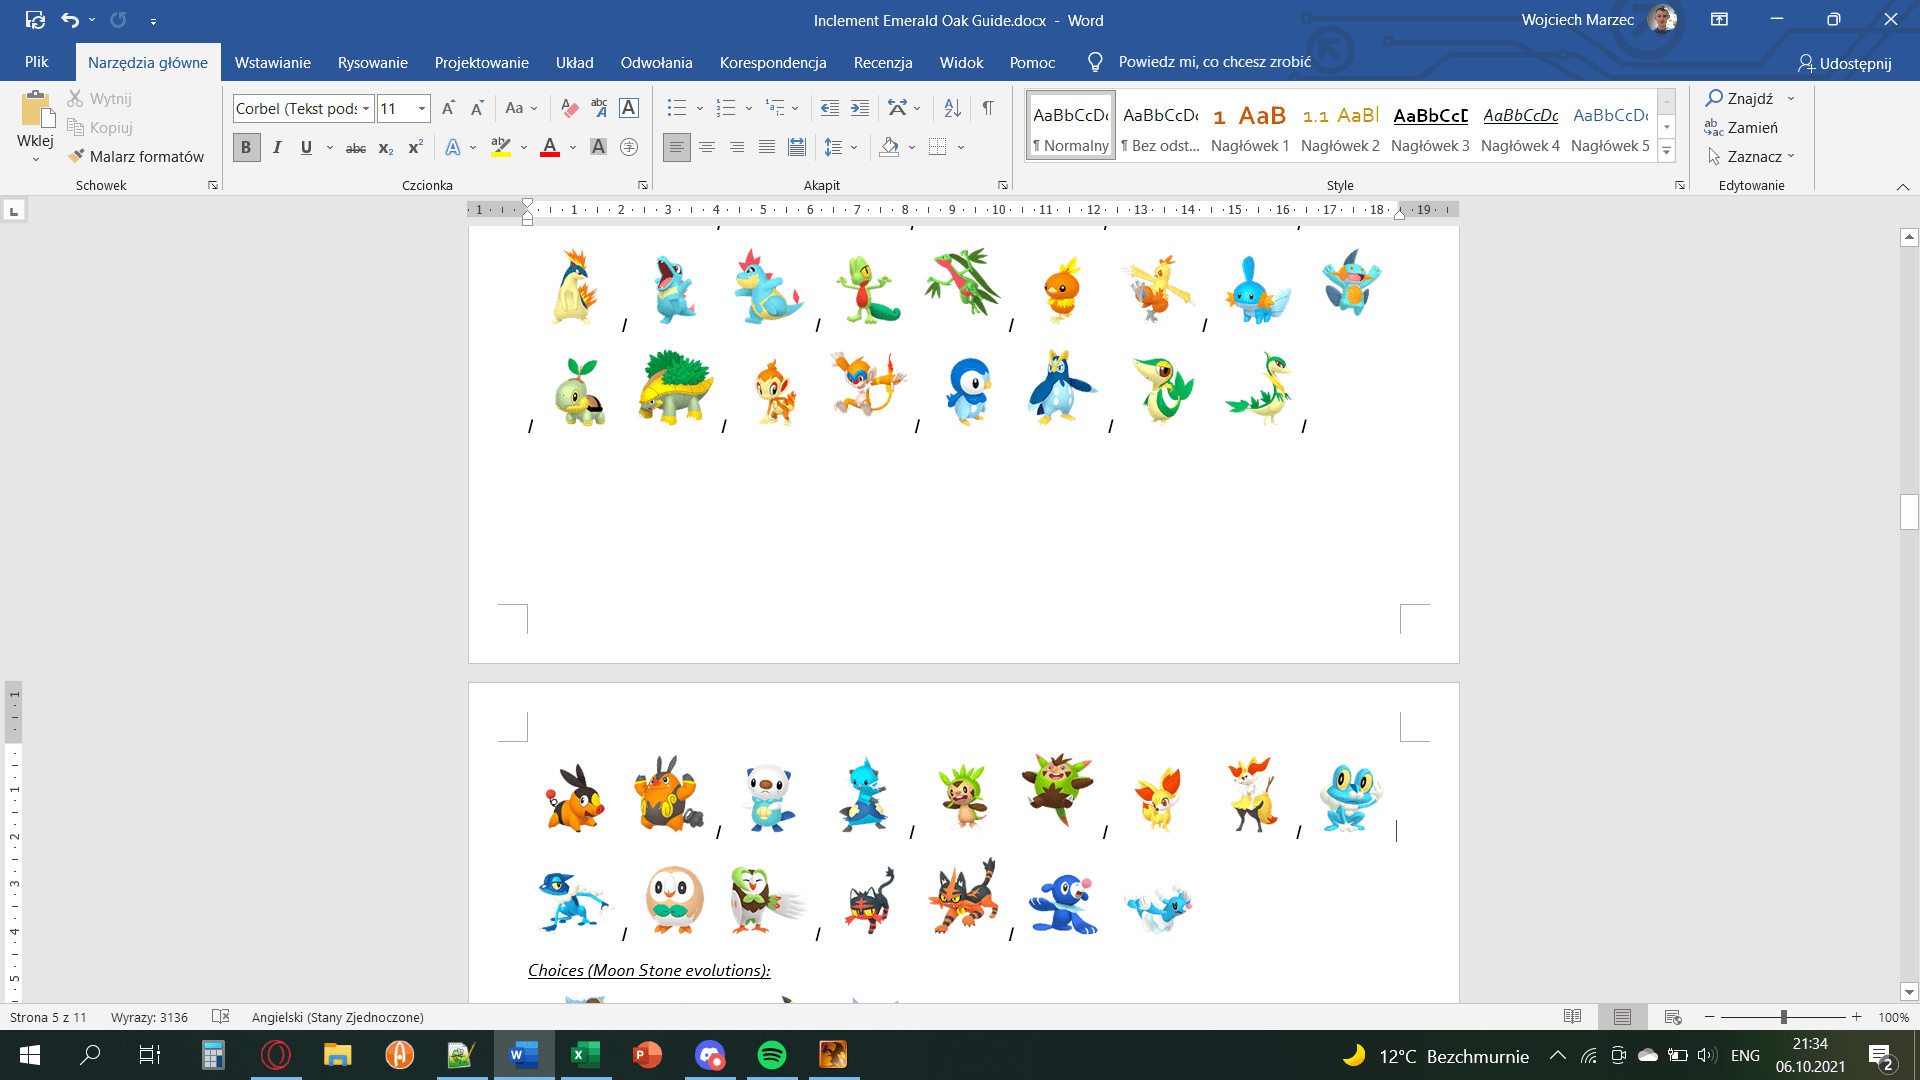Open the Recenzja ribbon tab

pos(882,62)
